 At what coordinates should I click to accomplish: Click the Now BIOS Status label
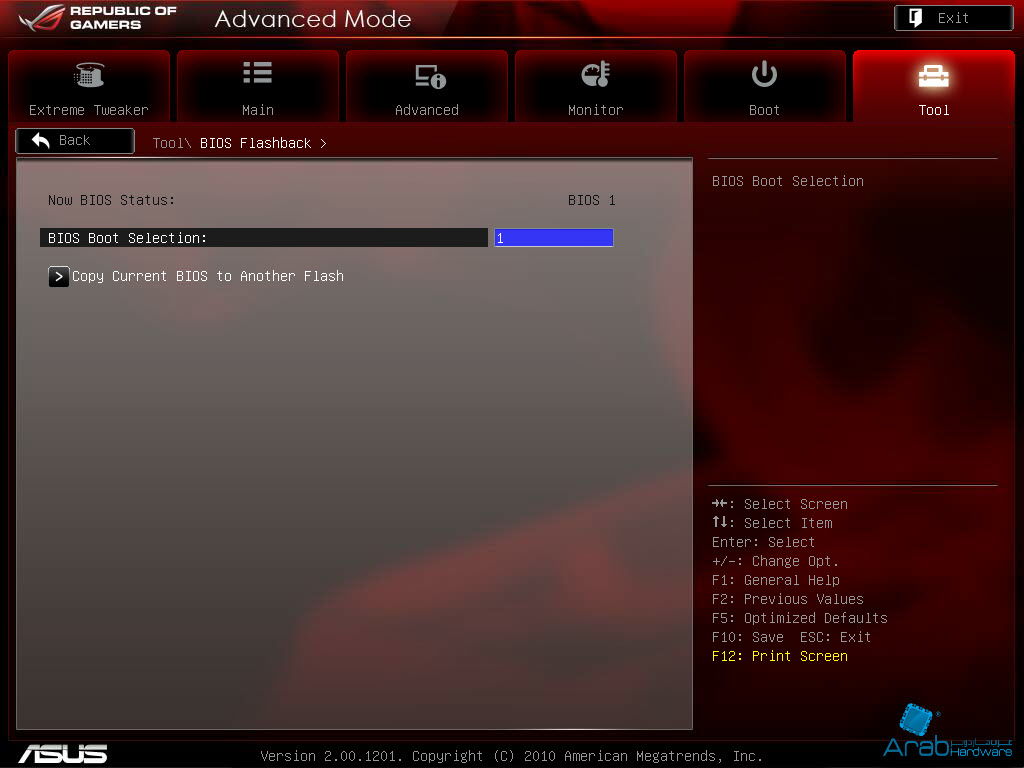pos(112,200)
